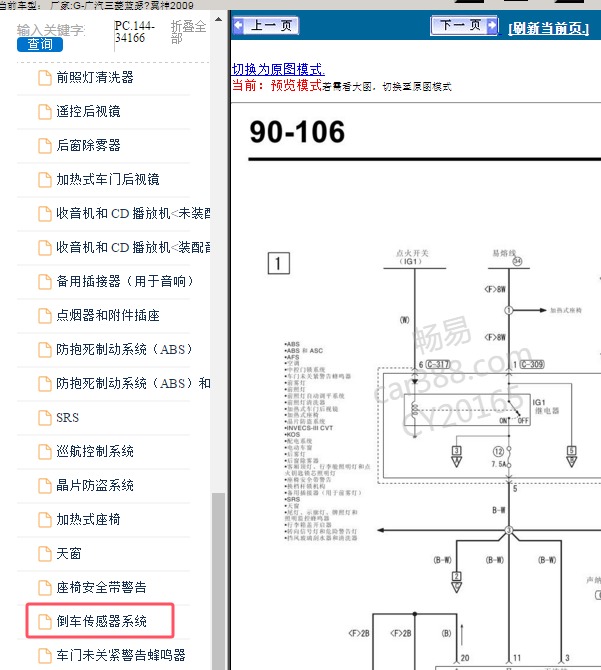The height and width of the screenshot is (670, 601).
Task: Open the 倒车传感器系统 entry
Action: click(x=101, y=621)
